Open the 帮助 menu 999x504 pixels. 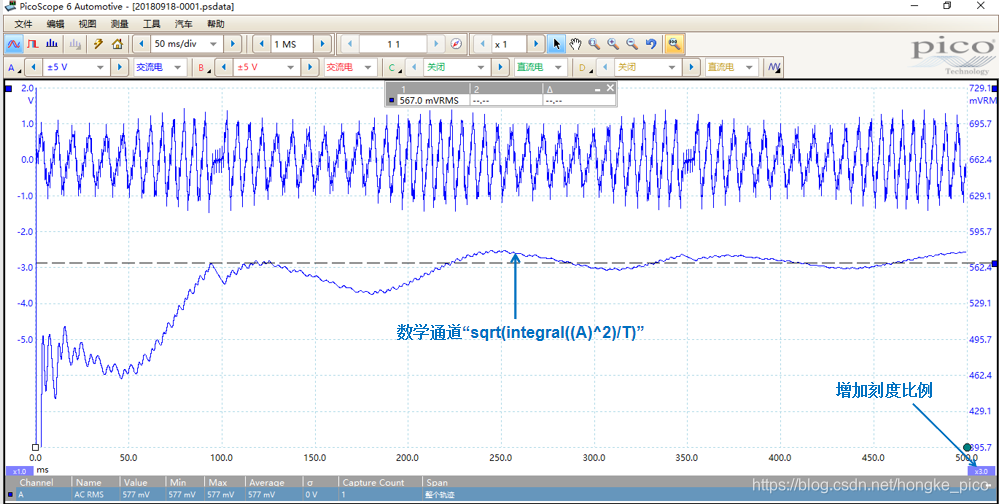pos(215,24)
